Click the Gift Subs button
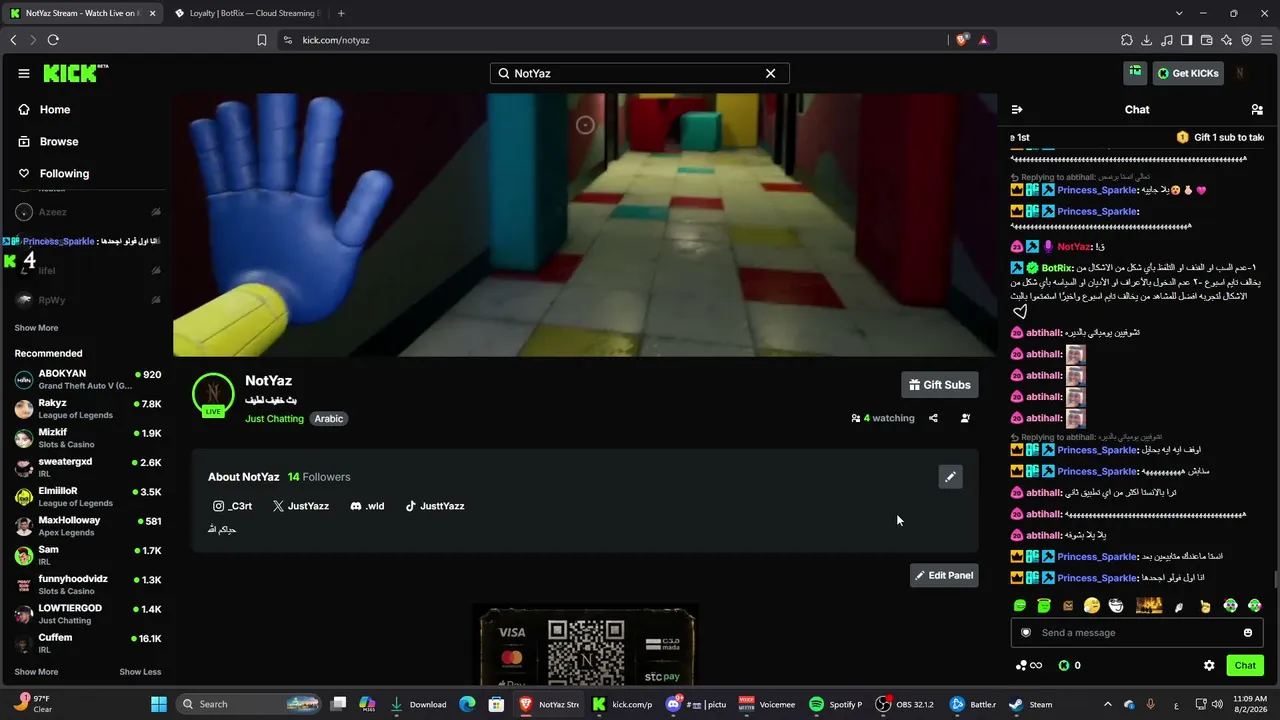 (939, 385)
